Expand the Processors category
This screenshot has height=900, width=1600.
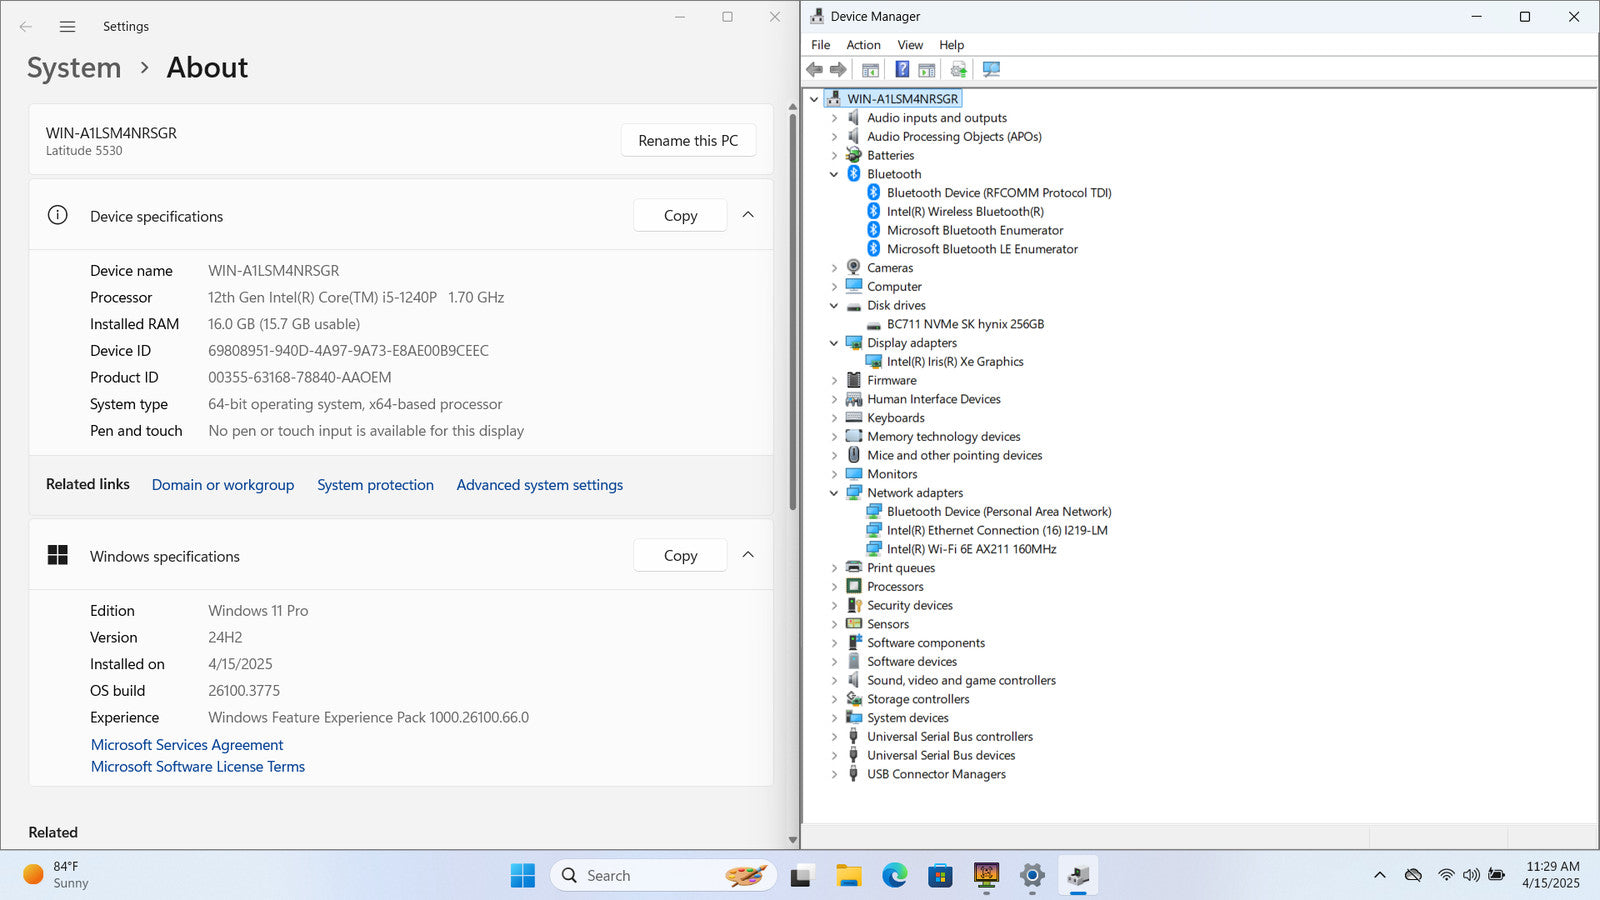pyautogui.click(x=834, y=587)
